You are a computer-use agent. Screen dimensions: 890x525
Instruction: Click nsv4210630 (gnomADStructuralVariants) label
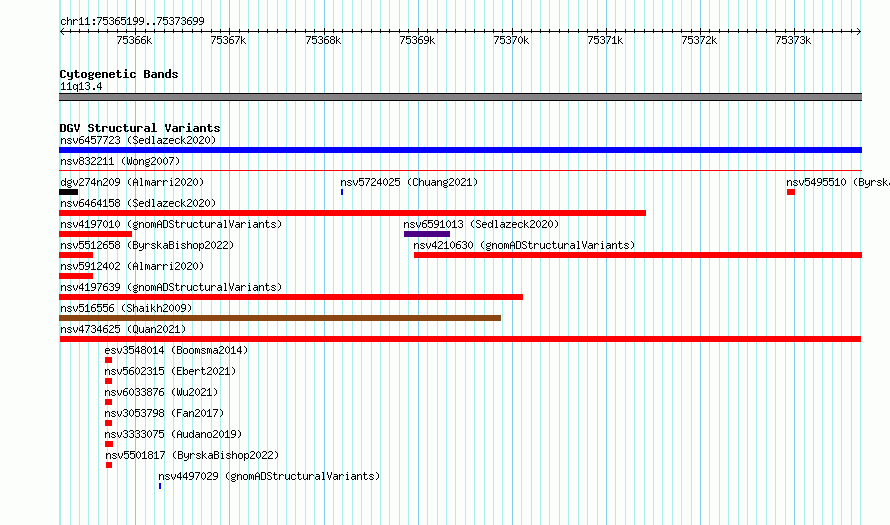pyautogui.click(x=524, y=245)
